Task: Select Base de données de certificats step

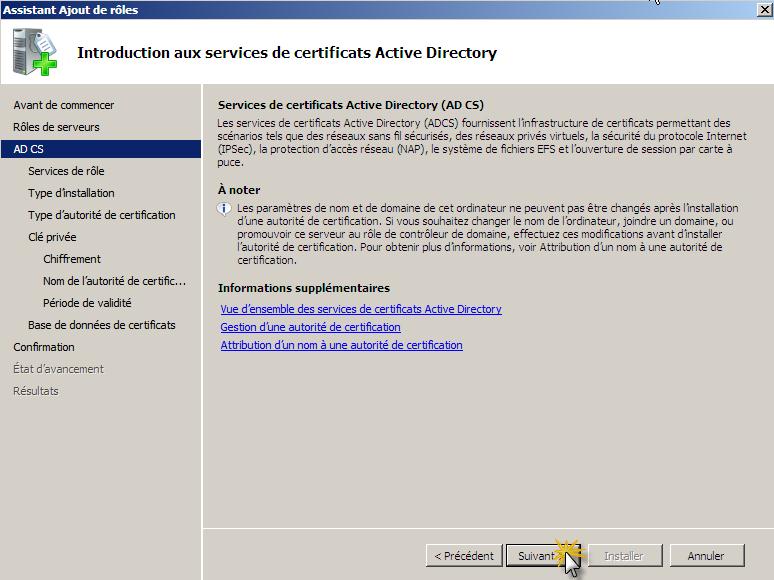Action: [x=102, y=325]
